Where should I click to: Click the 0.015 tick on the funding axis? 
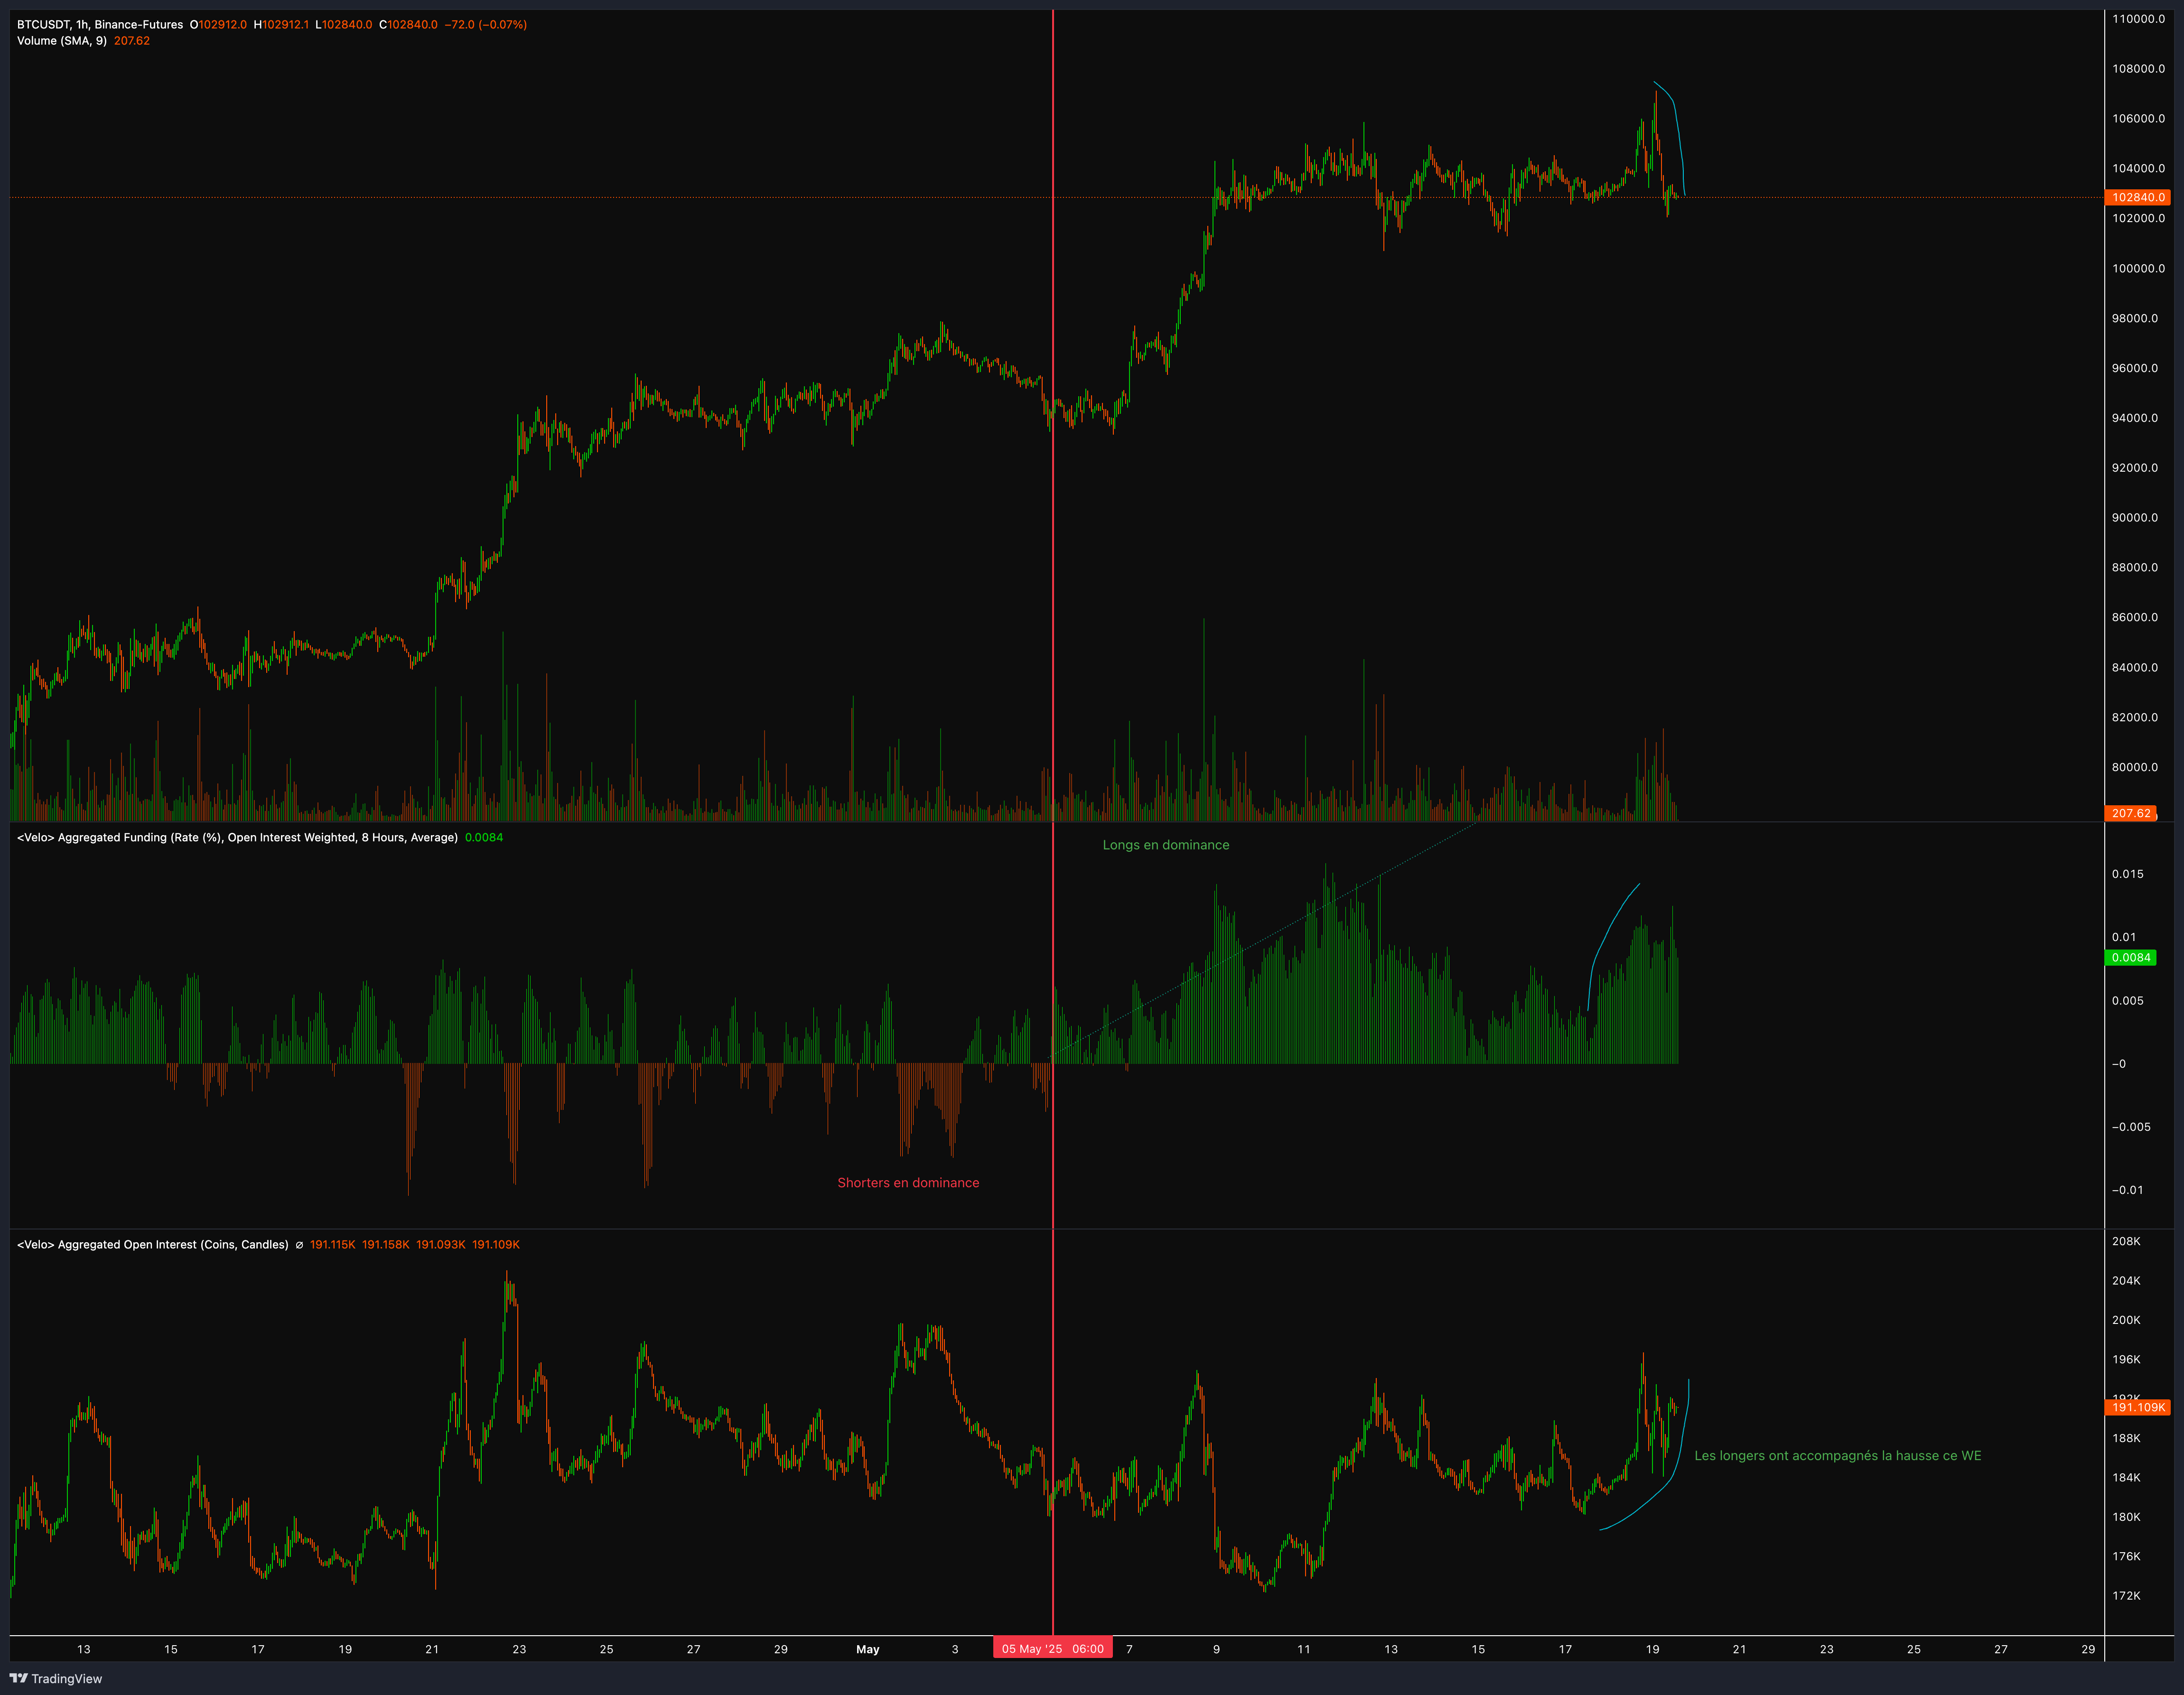[2127, 874]
